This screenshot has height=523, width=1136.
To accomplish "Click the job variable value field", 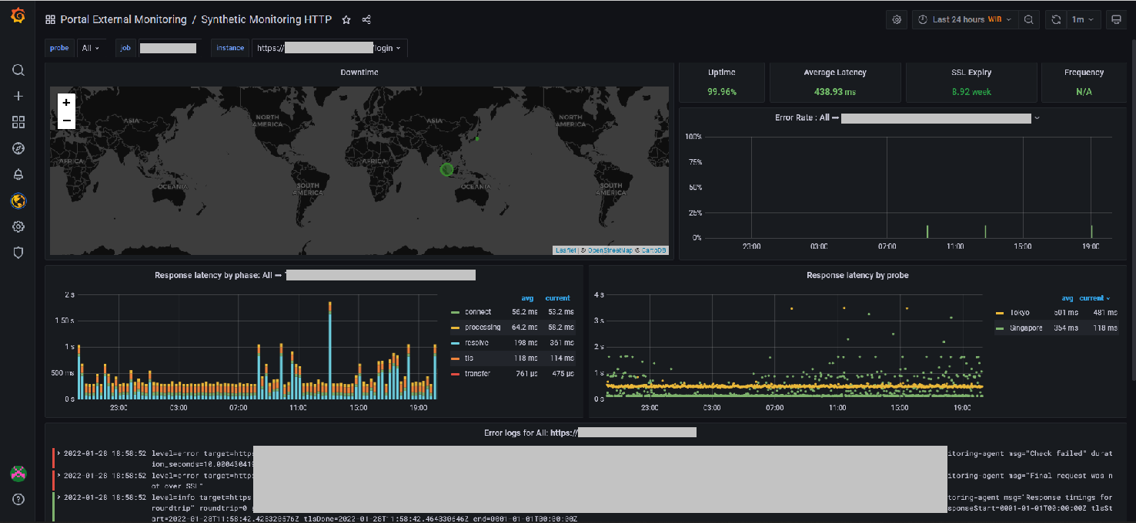I will pyautogui.click(x=168, y=48).
